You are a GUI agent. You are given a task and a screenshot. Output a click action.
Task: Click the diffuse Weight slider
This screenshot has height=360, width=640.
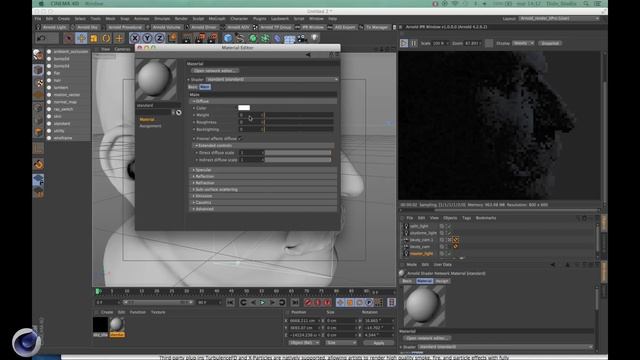click(299, 115)
